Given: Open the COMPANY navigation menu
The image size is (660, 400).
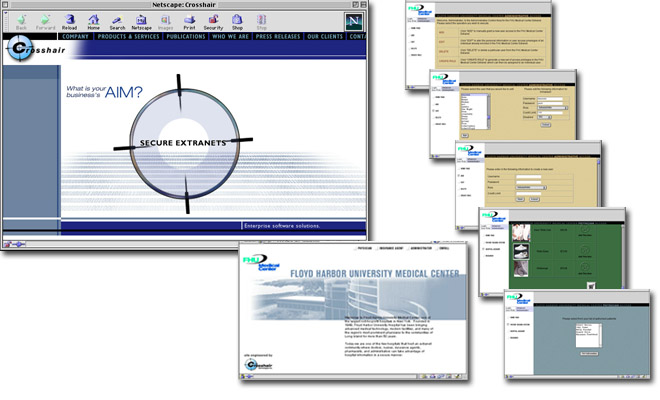Looking at the screenshot, I should 75,37.
